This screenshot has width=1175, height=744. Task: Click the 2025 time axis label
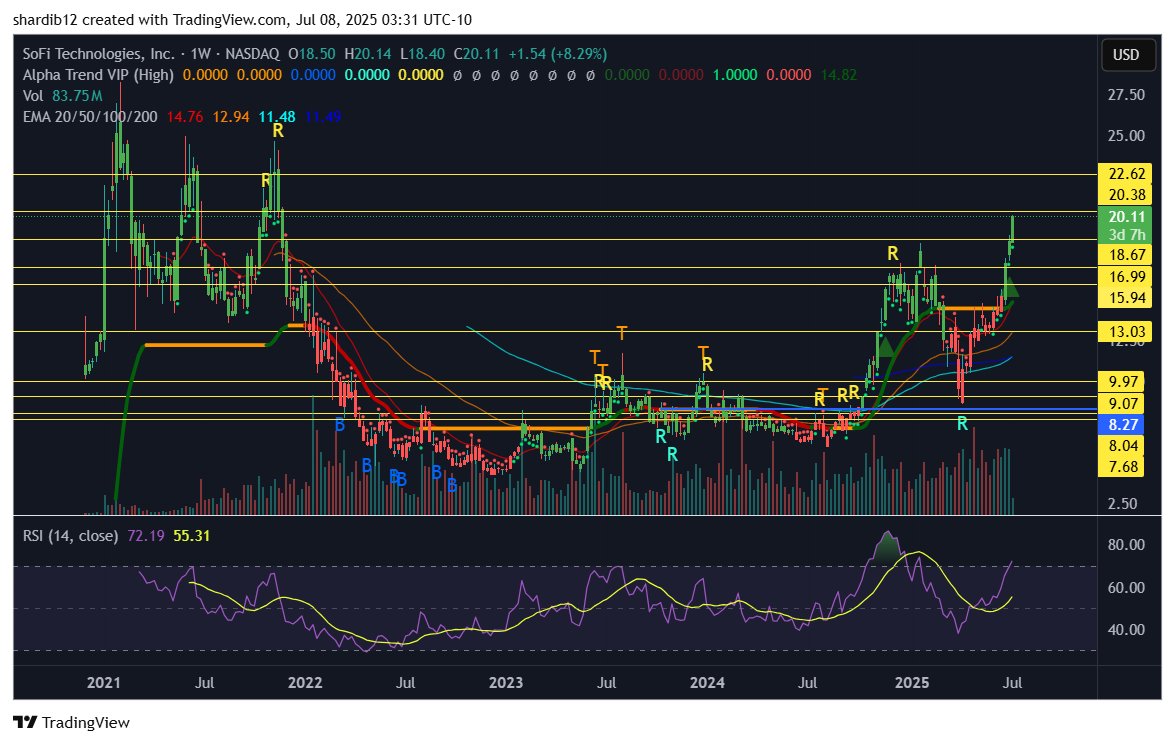(912, 683)
